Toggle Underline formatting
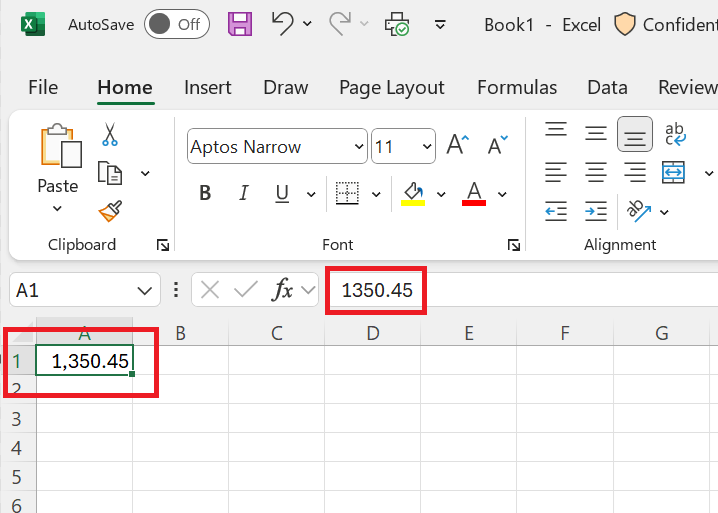718x513 pixels. [x=282, y=193]
